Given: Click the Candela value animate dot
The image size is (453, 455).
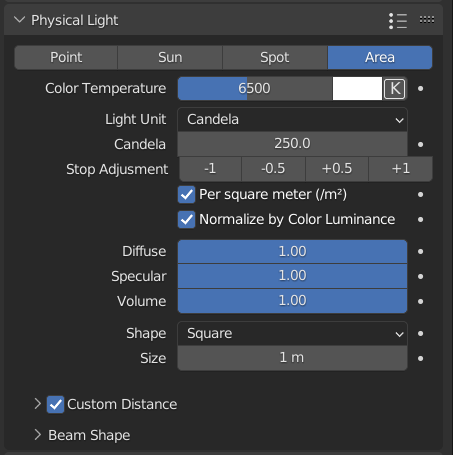Looking at the screenshot, I should (x=420, y=144).
